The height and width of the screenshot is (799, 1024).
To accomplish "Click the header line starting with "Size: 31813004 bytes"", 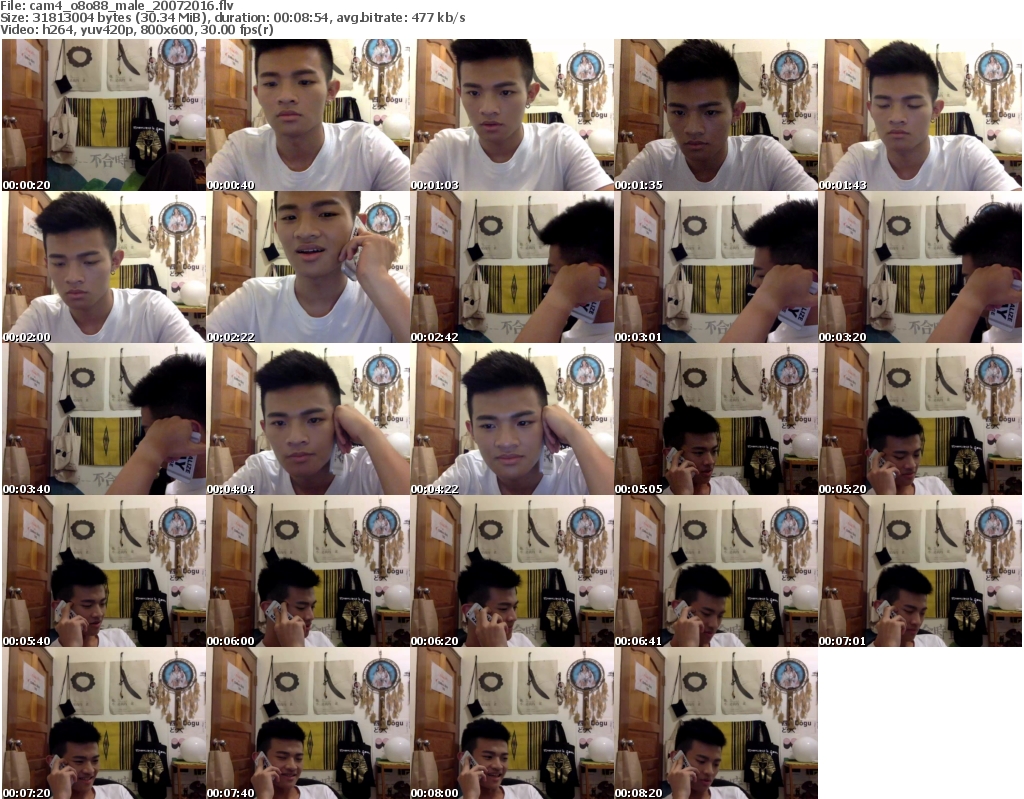I will 232,18.
